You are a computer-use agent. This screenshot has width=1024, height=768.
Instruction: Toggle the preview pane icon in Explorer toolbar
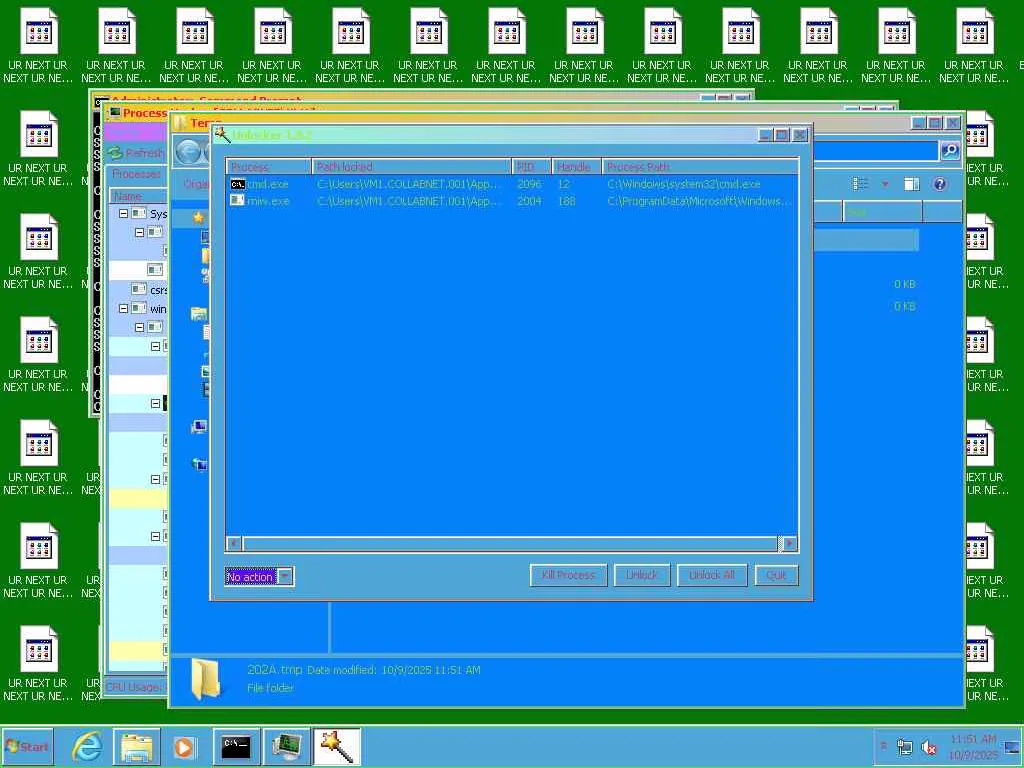pyautogui.click(x=912, y=184)
